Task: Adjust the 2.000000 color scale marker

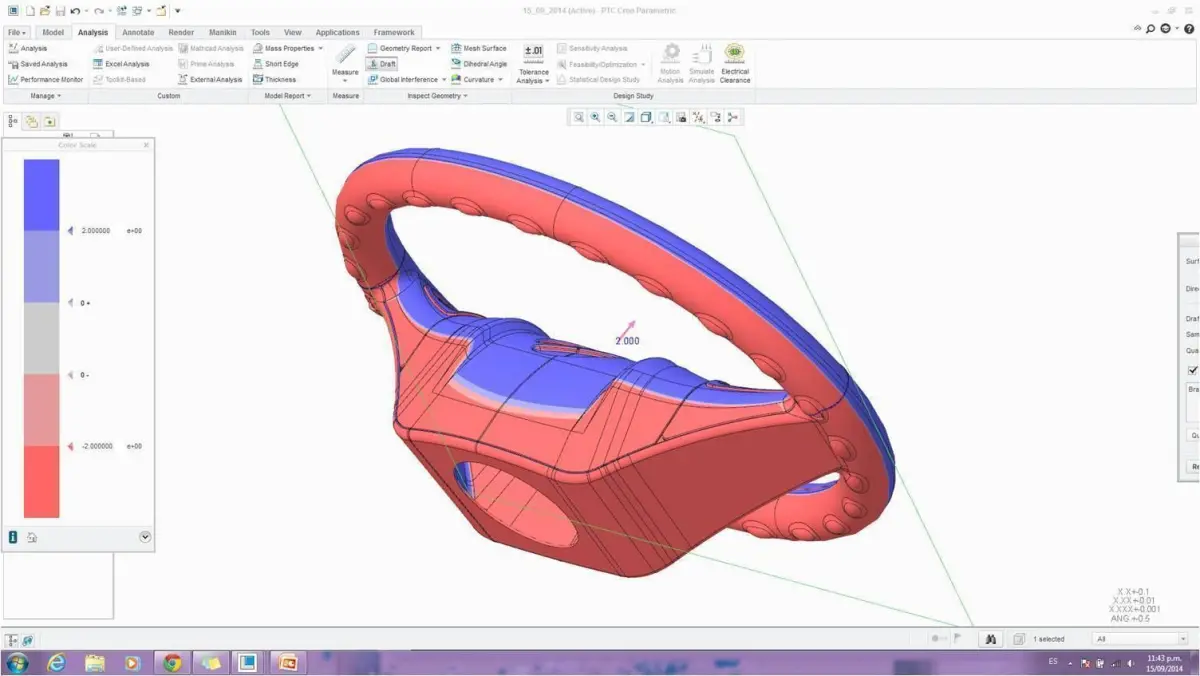Action: click(x=70, y=231)
